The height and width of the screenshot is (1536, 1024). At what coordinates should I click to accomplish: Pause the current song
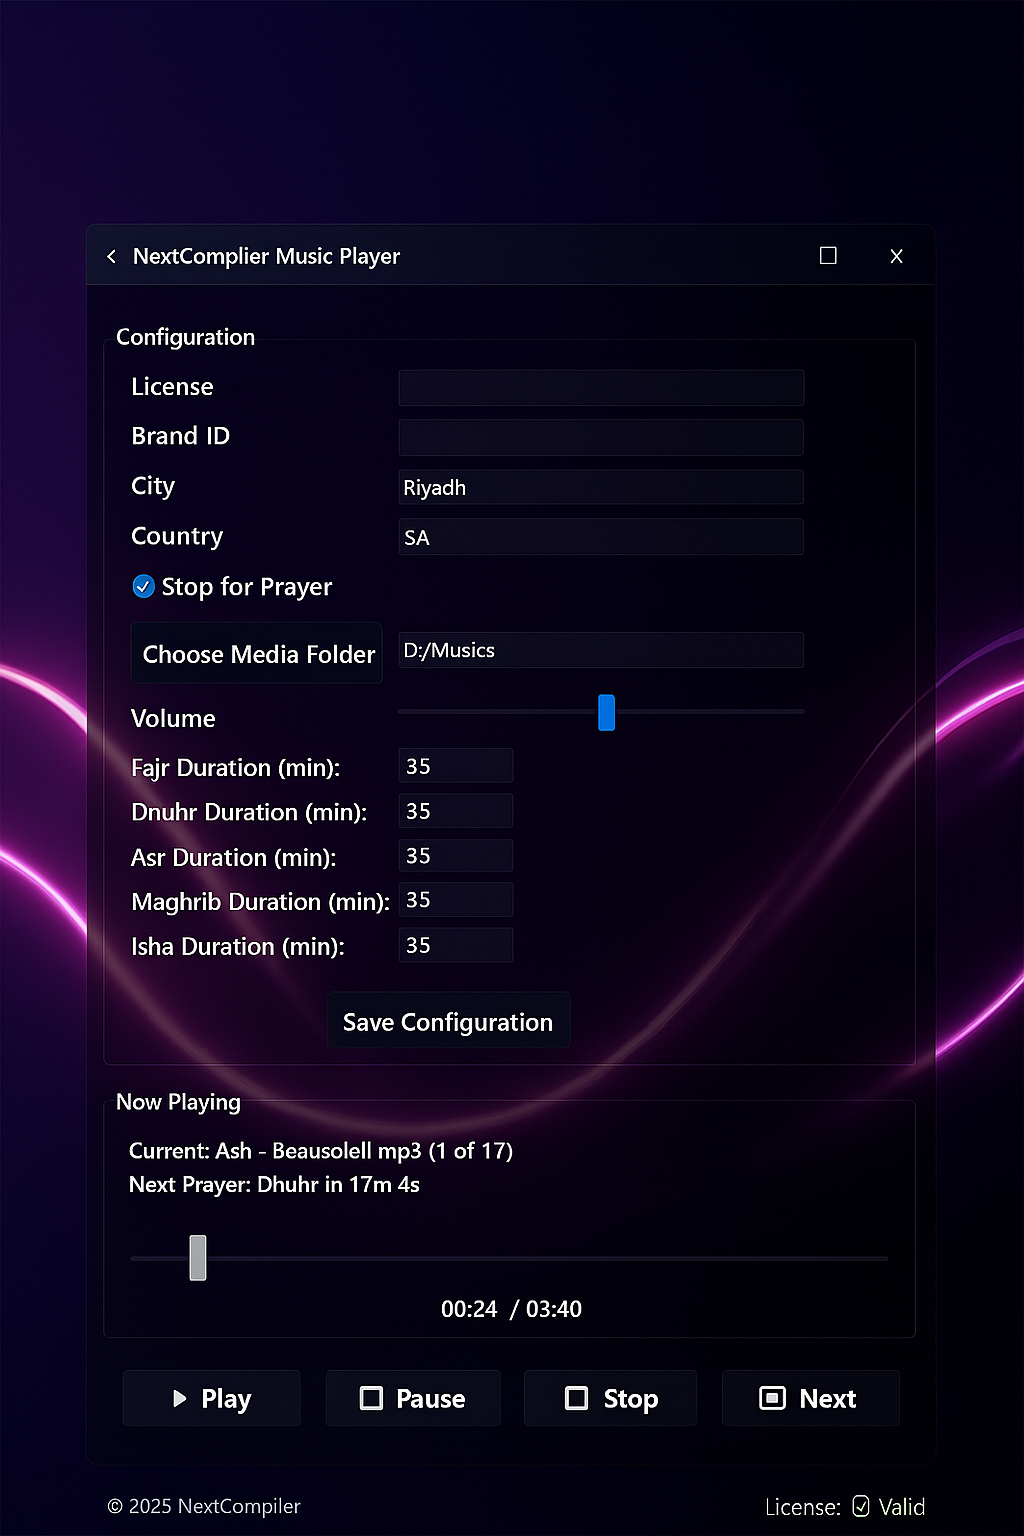pyautogui.click(x=412, y=1398)
